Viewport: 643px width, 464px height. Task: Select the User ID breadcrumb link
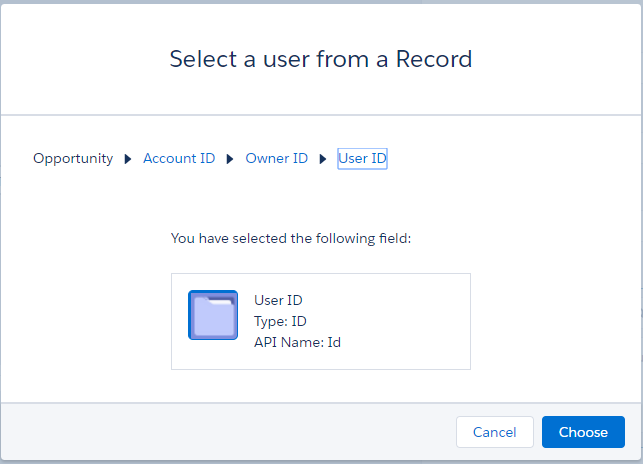click(362, 159)
